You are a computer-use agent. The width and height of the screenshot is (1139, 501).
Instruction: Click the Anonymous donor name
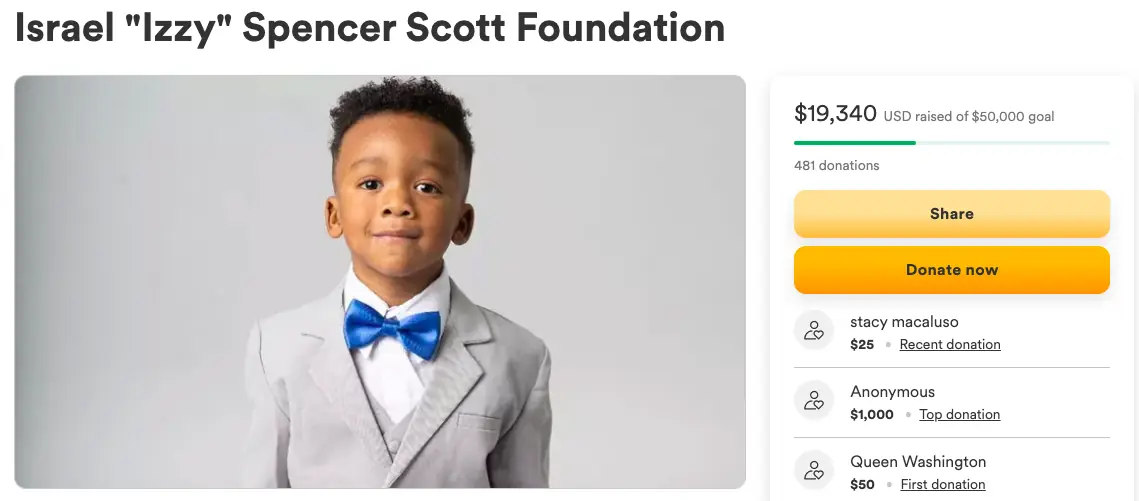pos(892,392)
